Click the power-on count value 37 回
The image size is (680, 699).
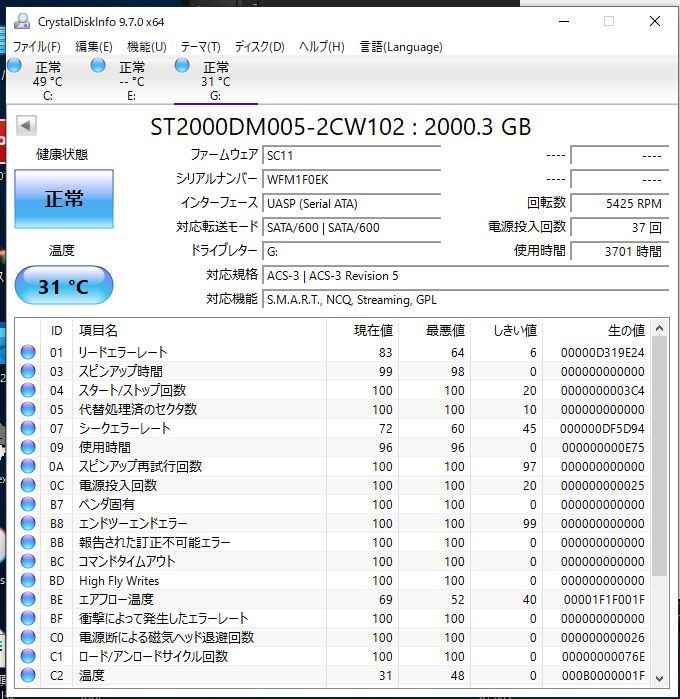click(620, 228)
